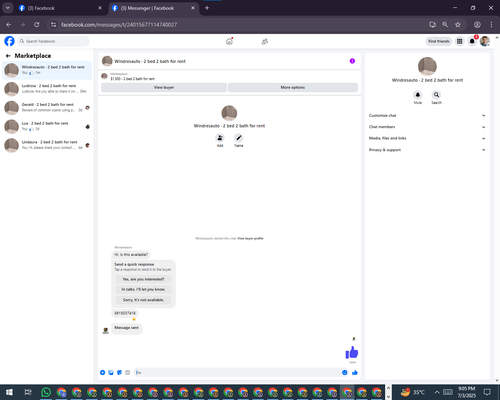This screenshot has height=400, width=500.
Task: Open the Windresauto conversation in list
Action: (x=47, y=70)
